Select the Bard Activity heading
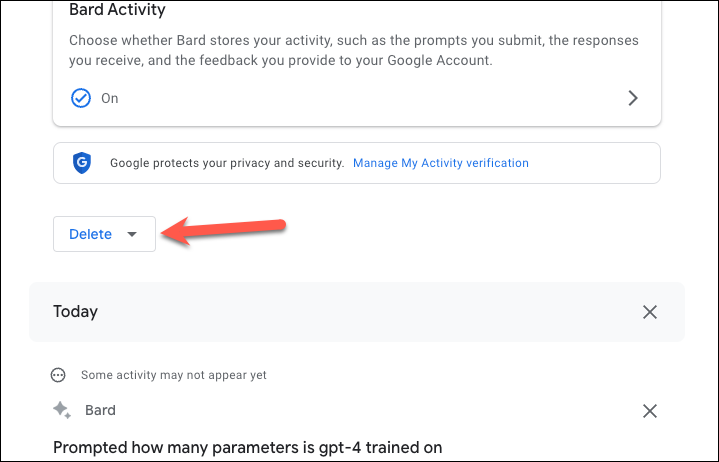The image size is (719, 462). pos(117,9)
